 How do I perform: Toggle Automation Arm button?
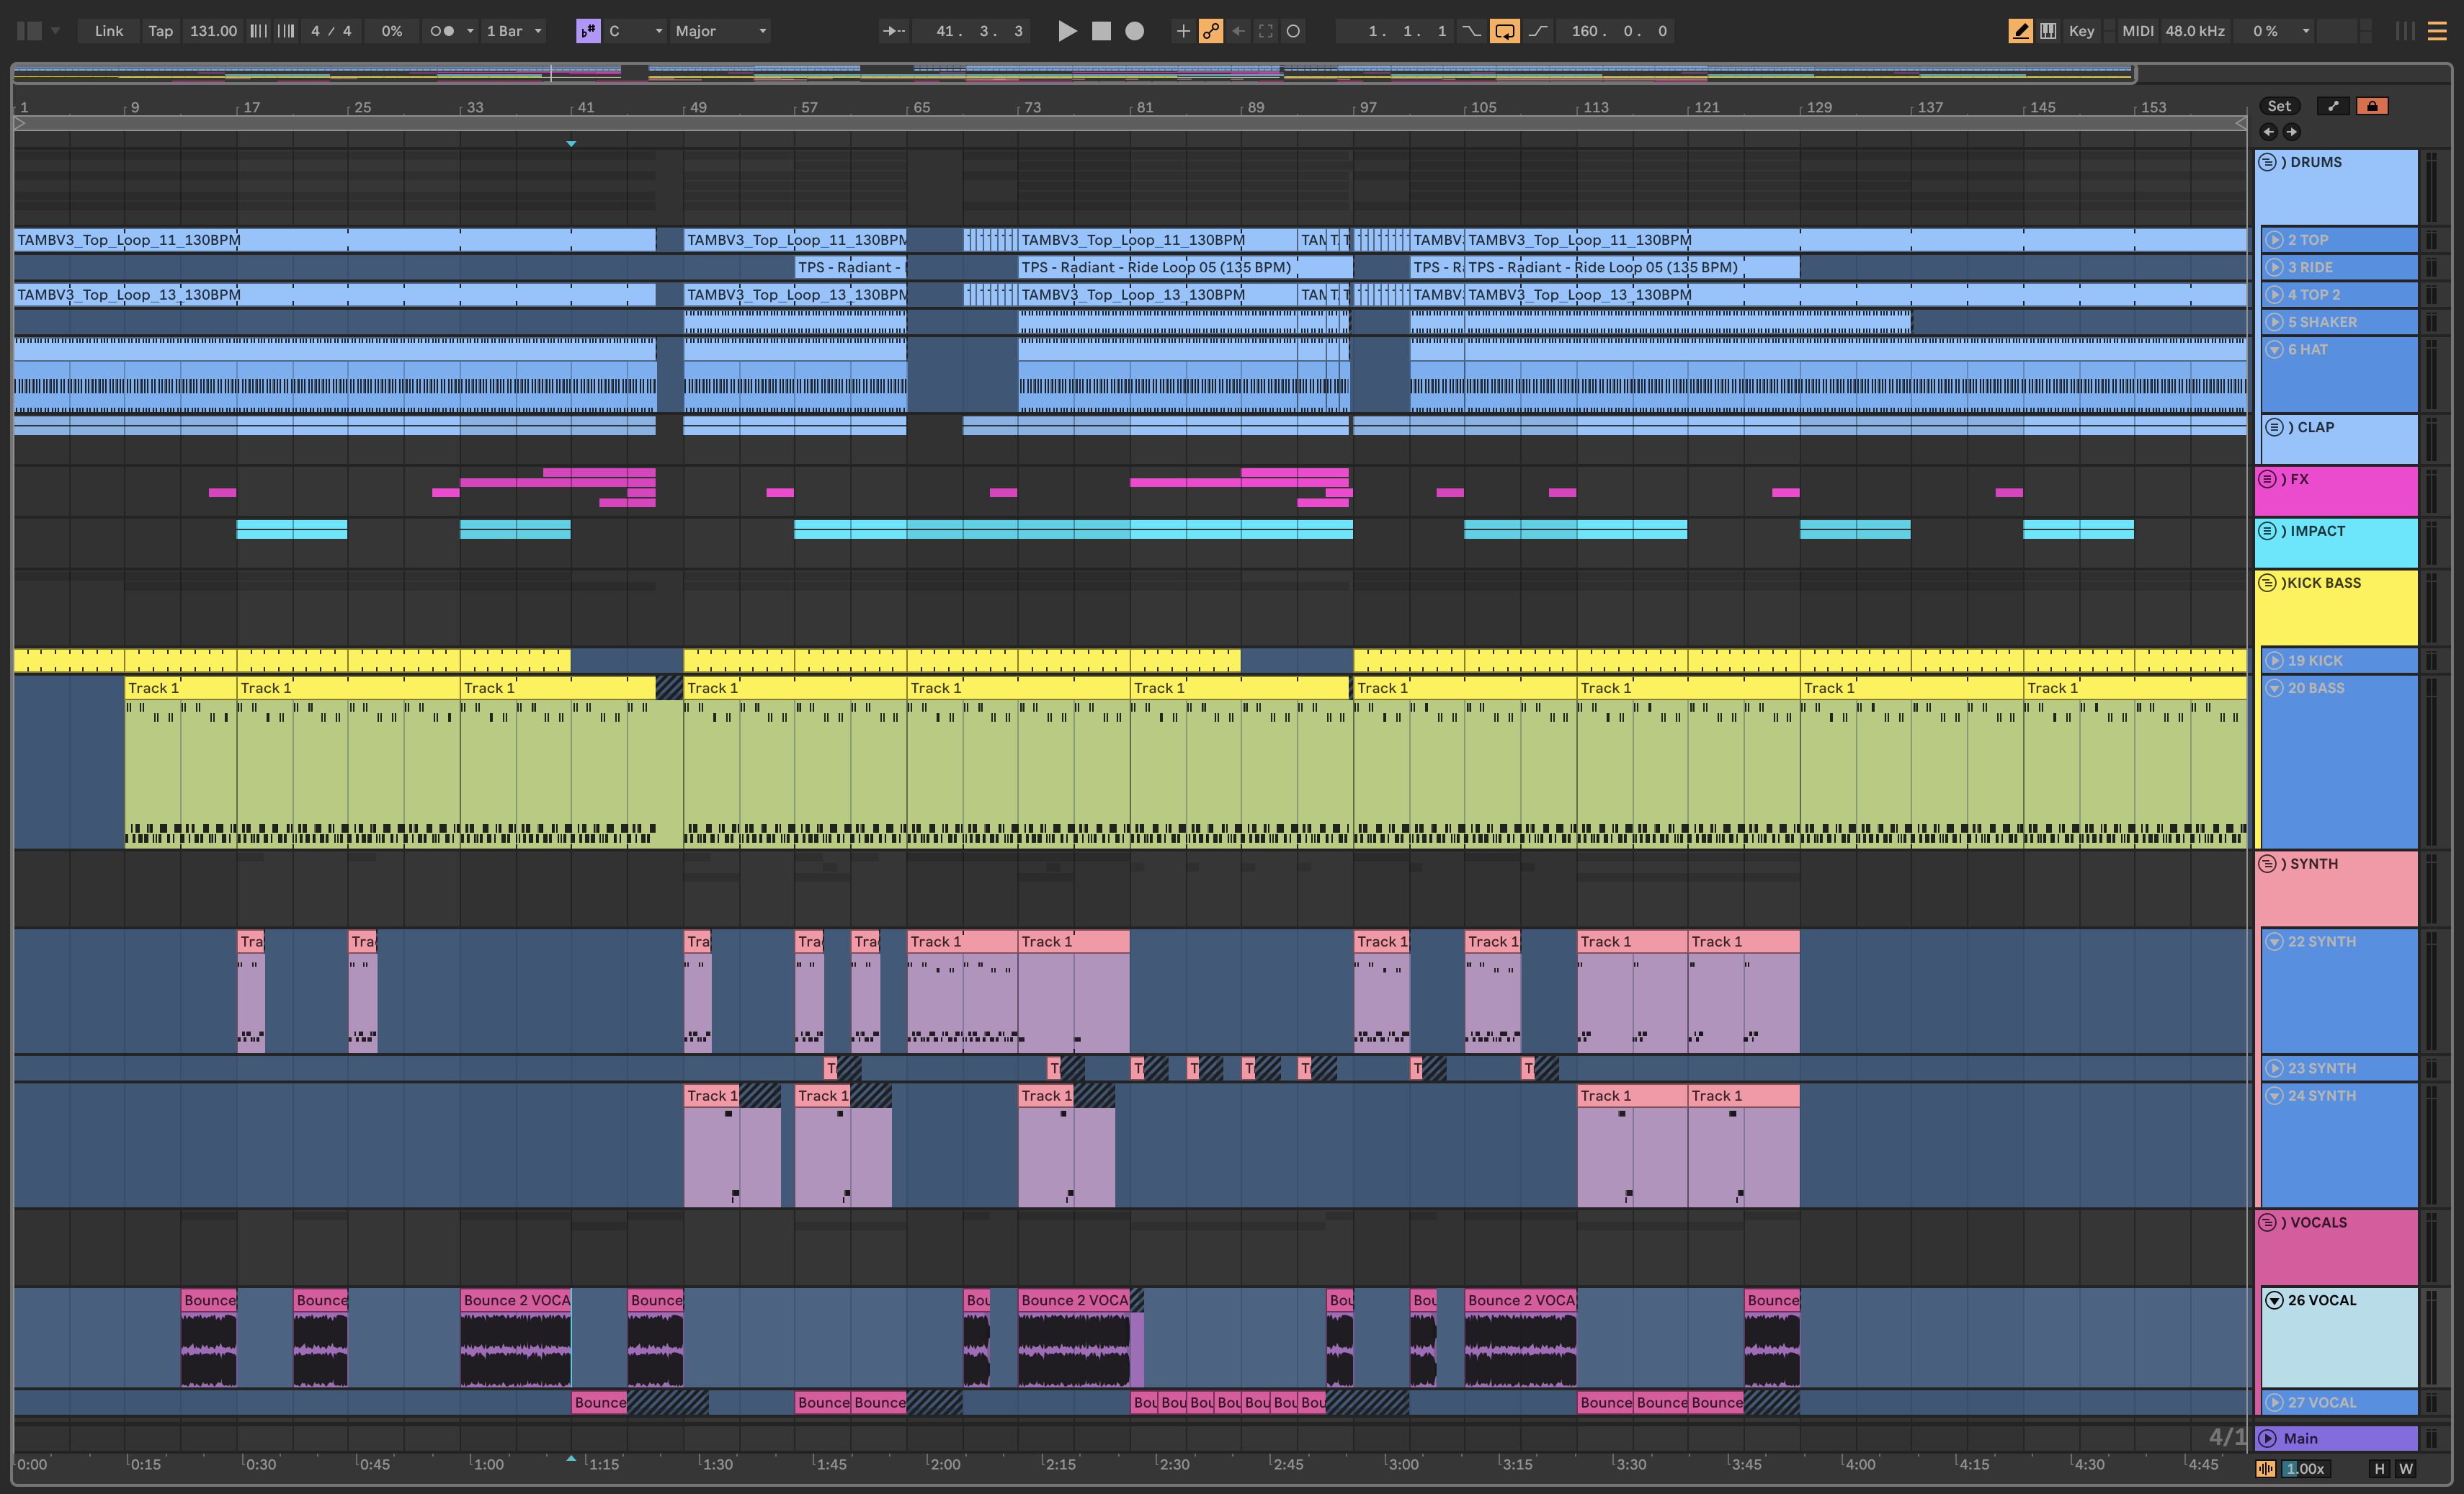tap(1211, 31)
